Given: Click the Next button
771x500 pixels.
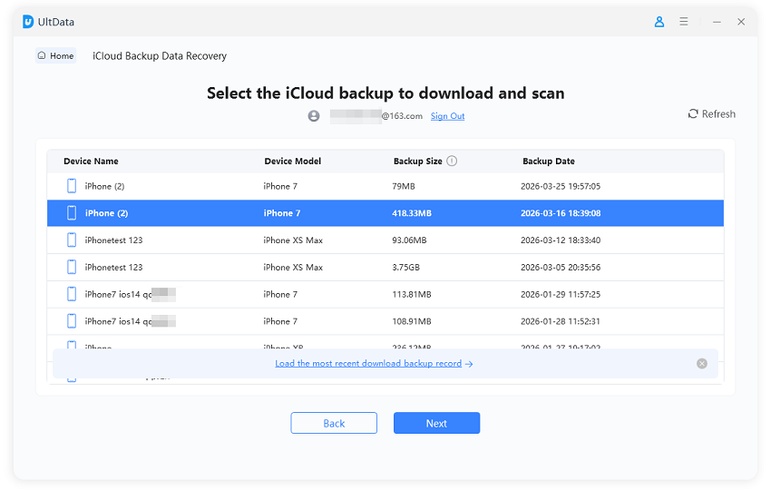Looking at the screenshot, I should (437, 423).
